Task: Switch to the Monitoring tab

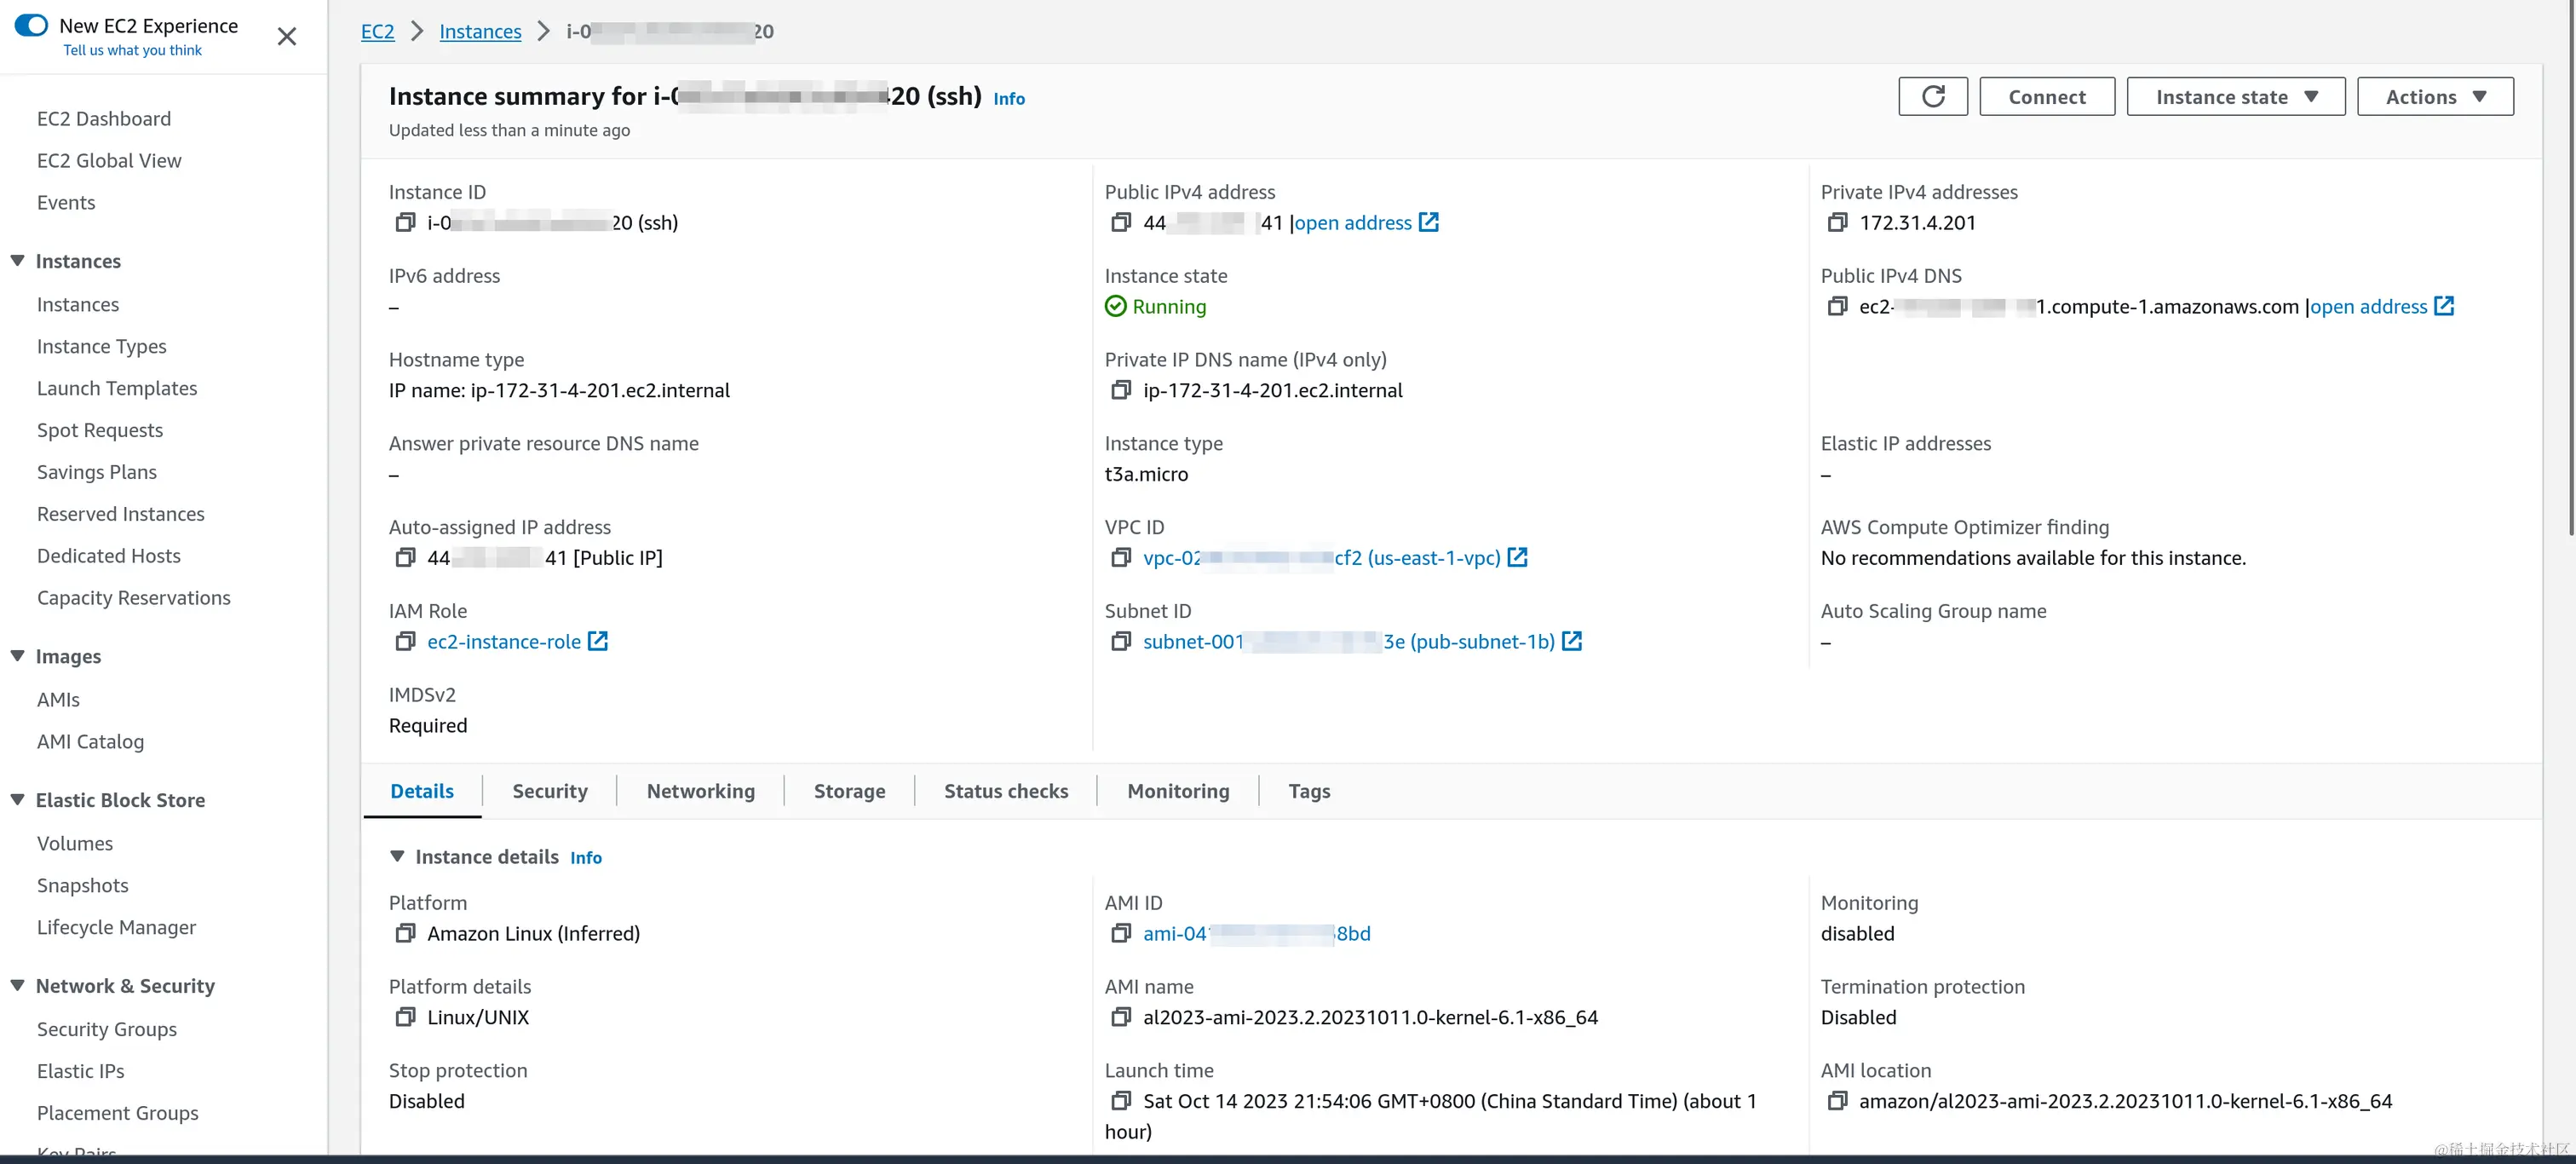Action: tap(1178, 790)
